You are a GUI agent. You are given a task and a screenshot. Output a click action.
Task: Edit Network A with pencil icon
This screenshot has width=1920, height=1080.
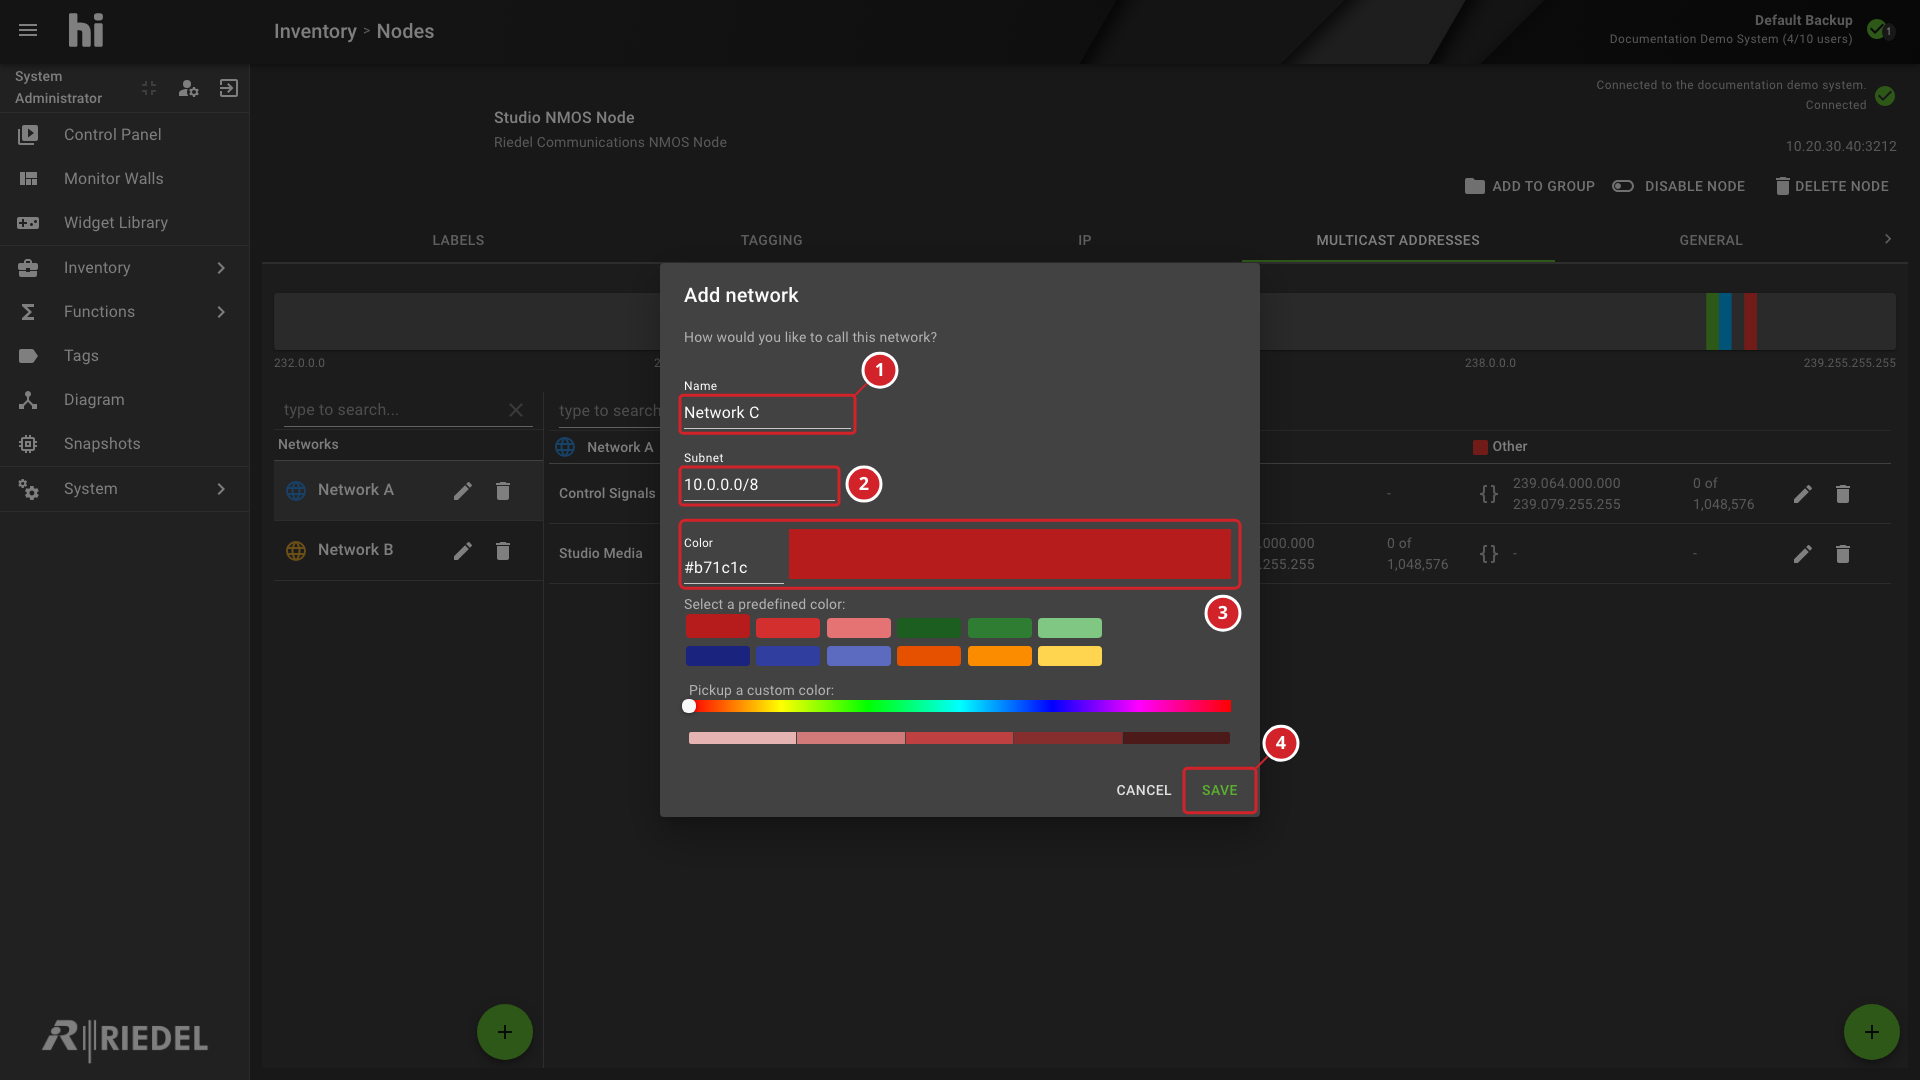463,491
